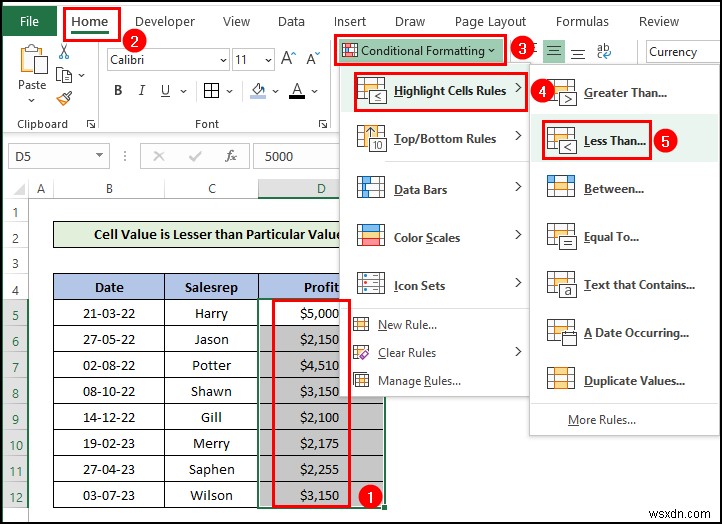Screen dimensions: 722x524
Task: Expand Clear Rules submenu
Action: (436, 352)
